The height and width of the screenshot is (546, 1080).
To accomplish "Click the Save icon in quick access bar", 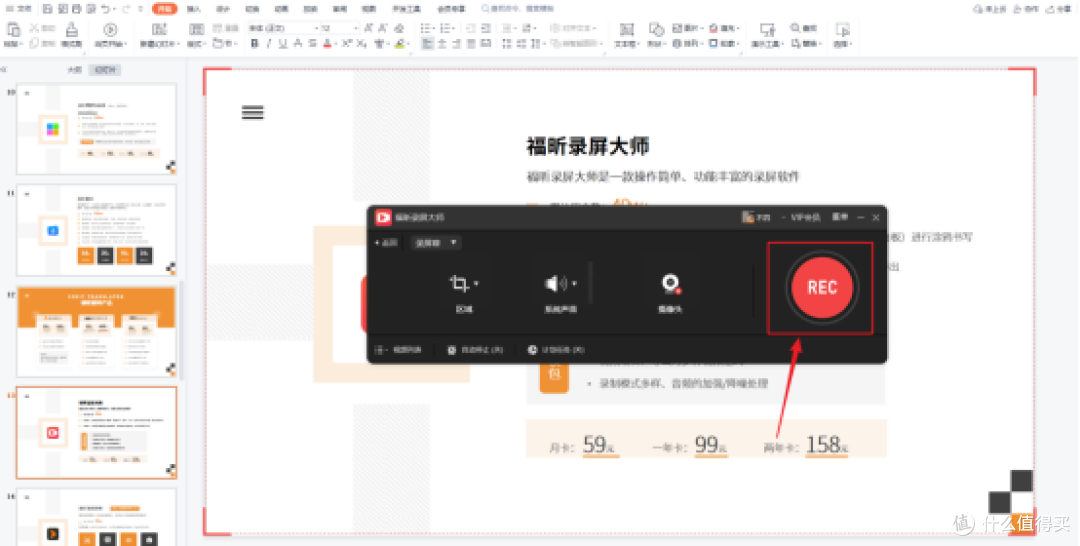I will pyautogui.click(x=48, y=9).
